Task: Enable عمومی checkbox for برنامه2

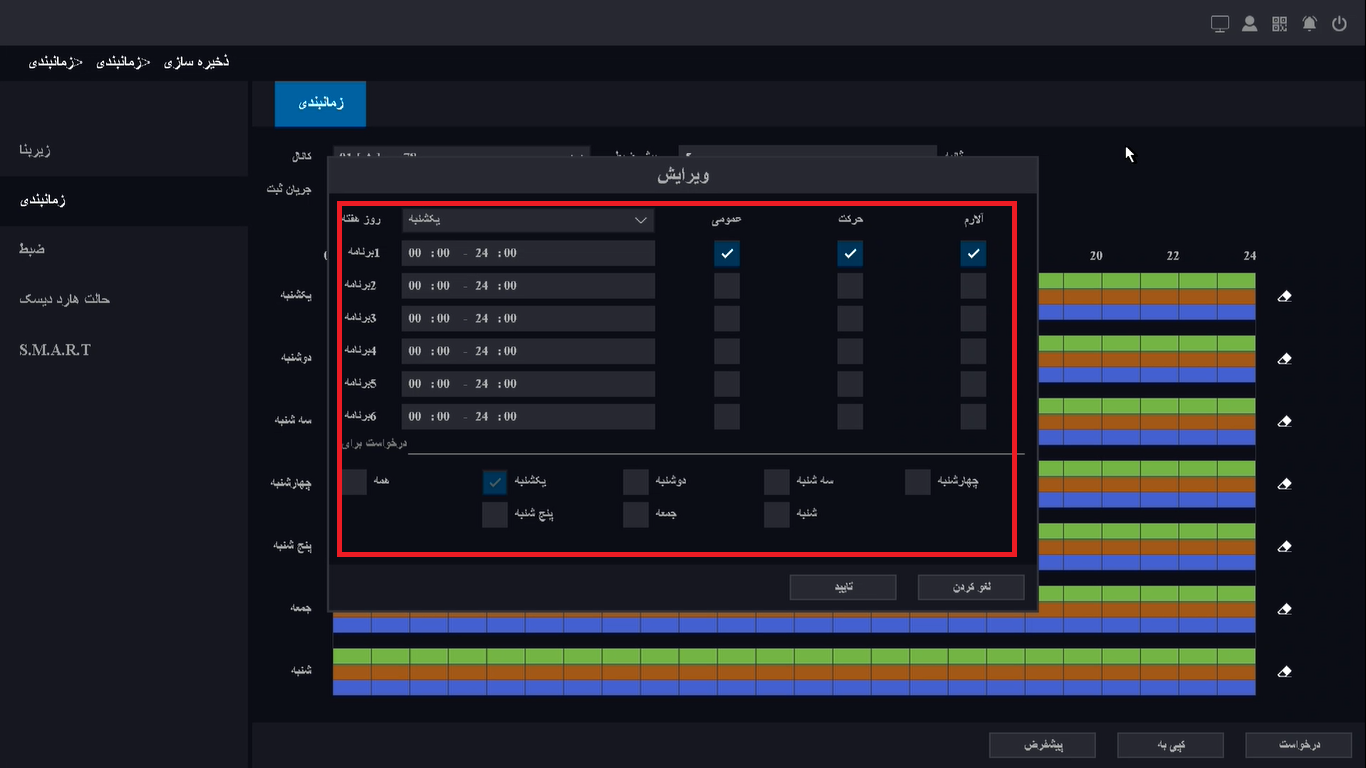Action: tap(727, 287)
